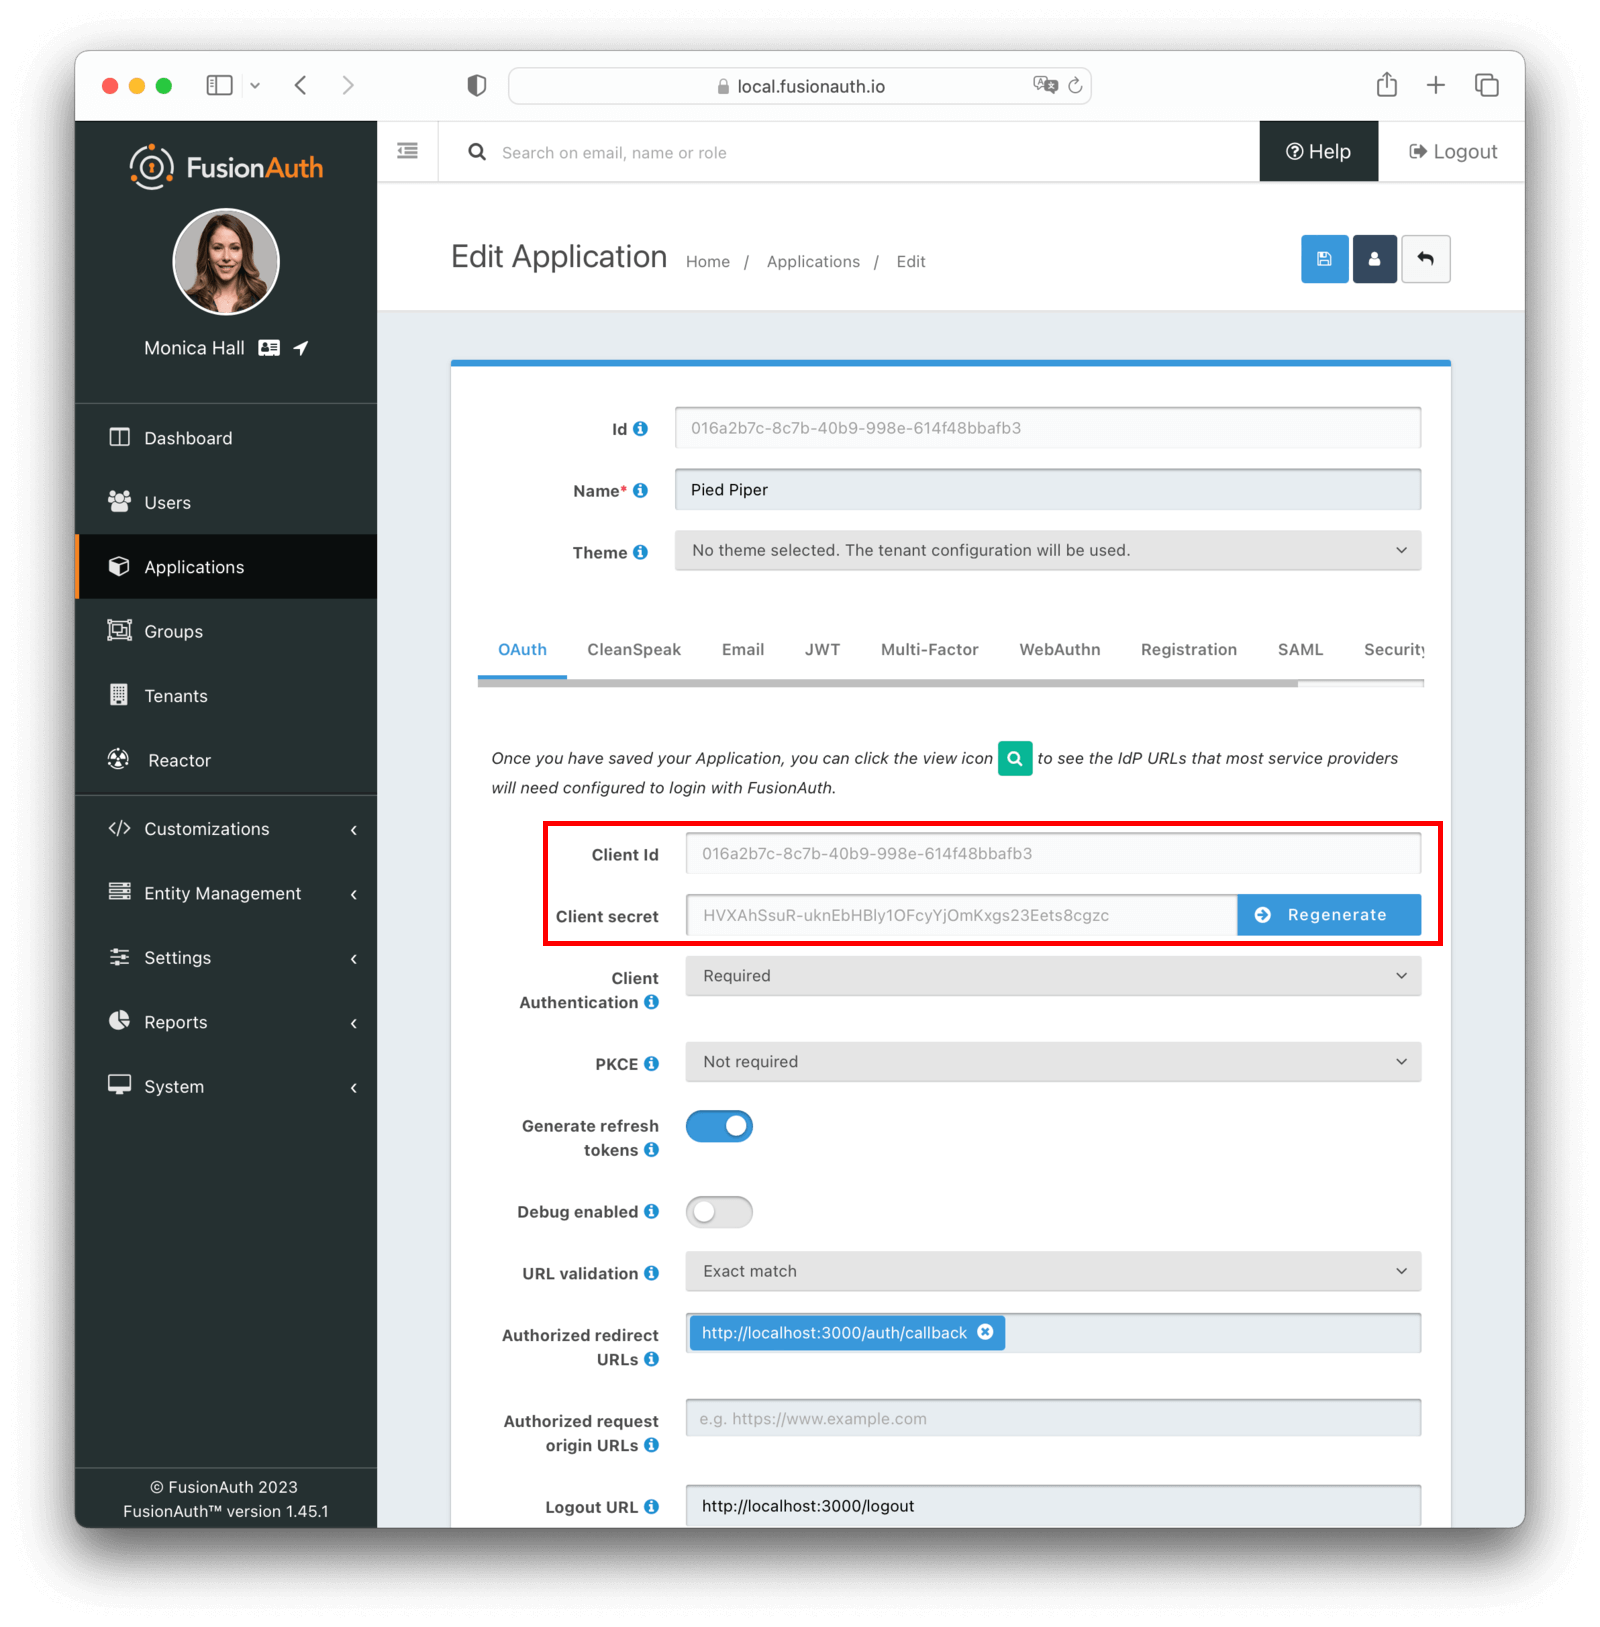Click the back arrow icon button
Viewport: 1600px width, 1627px height.
point(1425,259)
